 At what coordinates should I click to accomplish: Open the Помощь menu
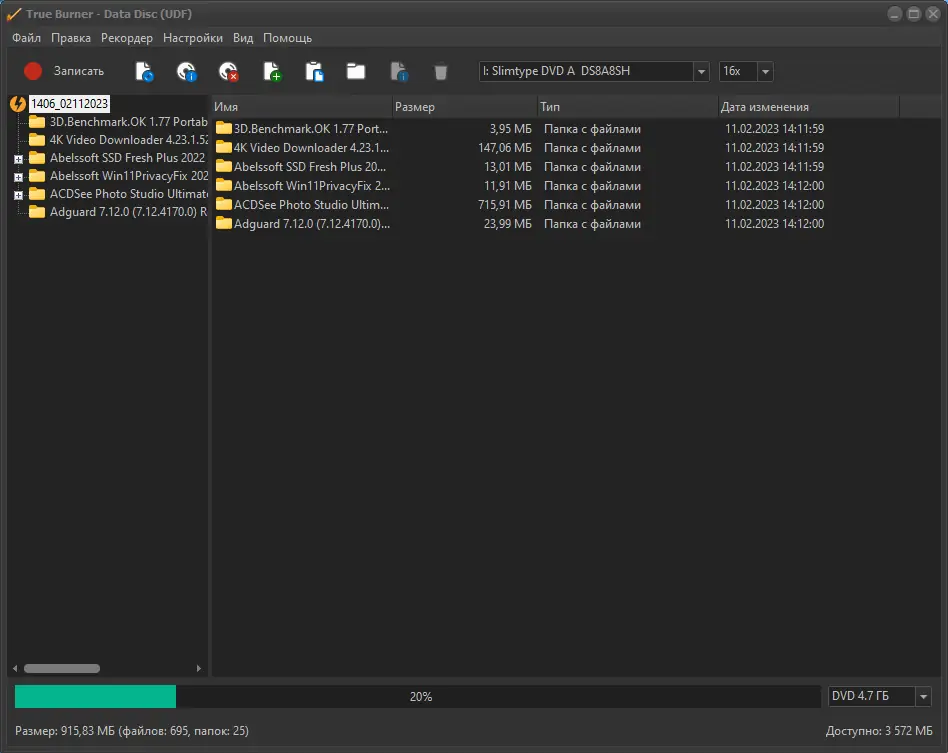[x=288, y=38]
